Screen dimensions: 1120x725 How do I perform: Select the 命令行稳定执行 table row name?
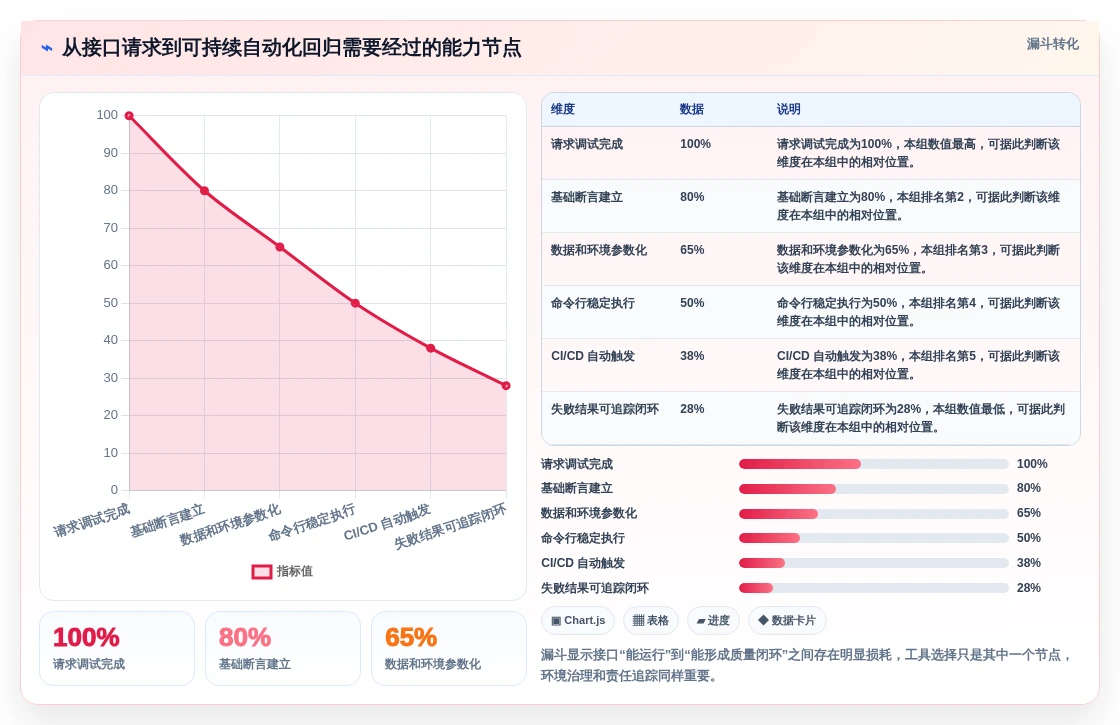tap(593, 303)
